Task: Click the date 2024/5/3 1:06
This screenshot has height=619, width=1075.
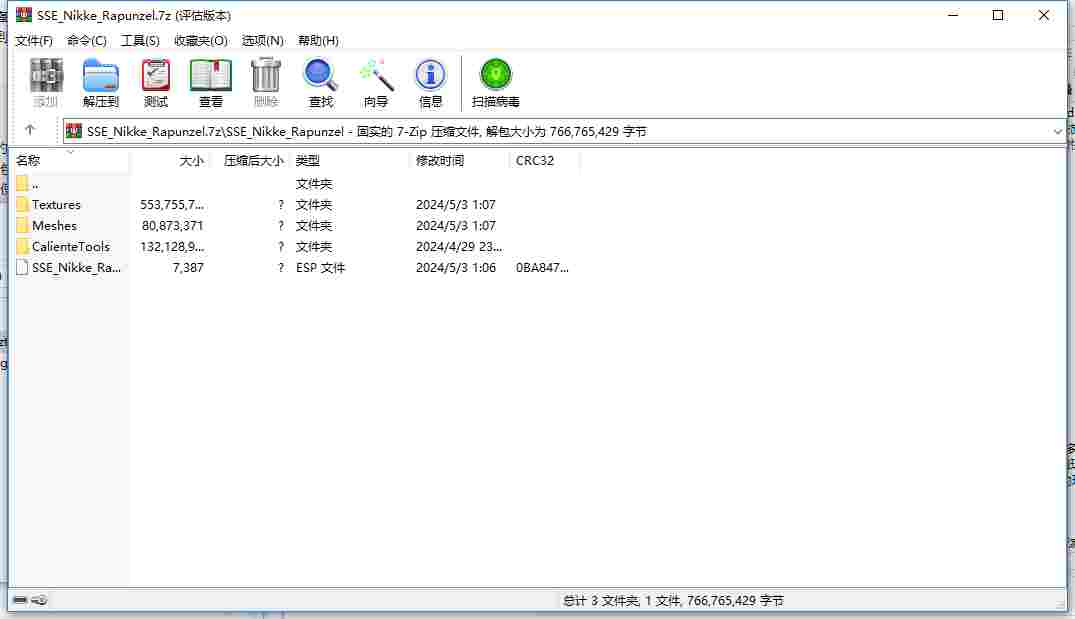Action: click(455, 267)
